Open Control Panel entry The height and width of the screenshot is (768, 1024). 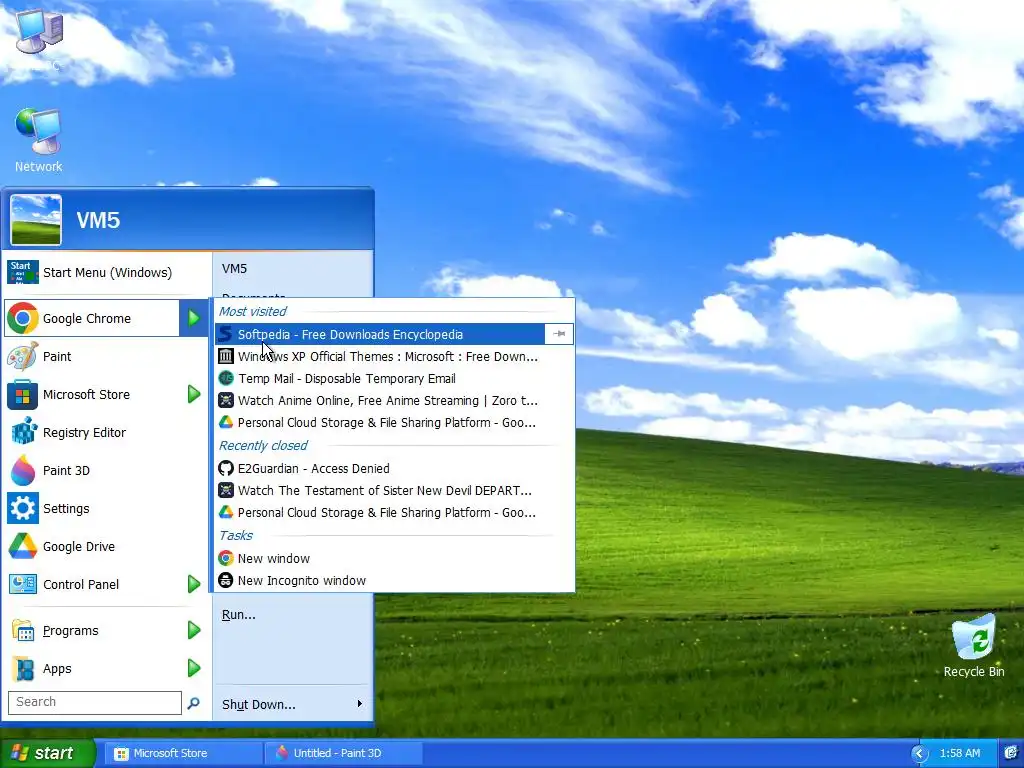[x=91, y=584]
